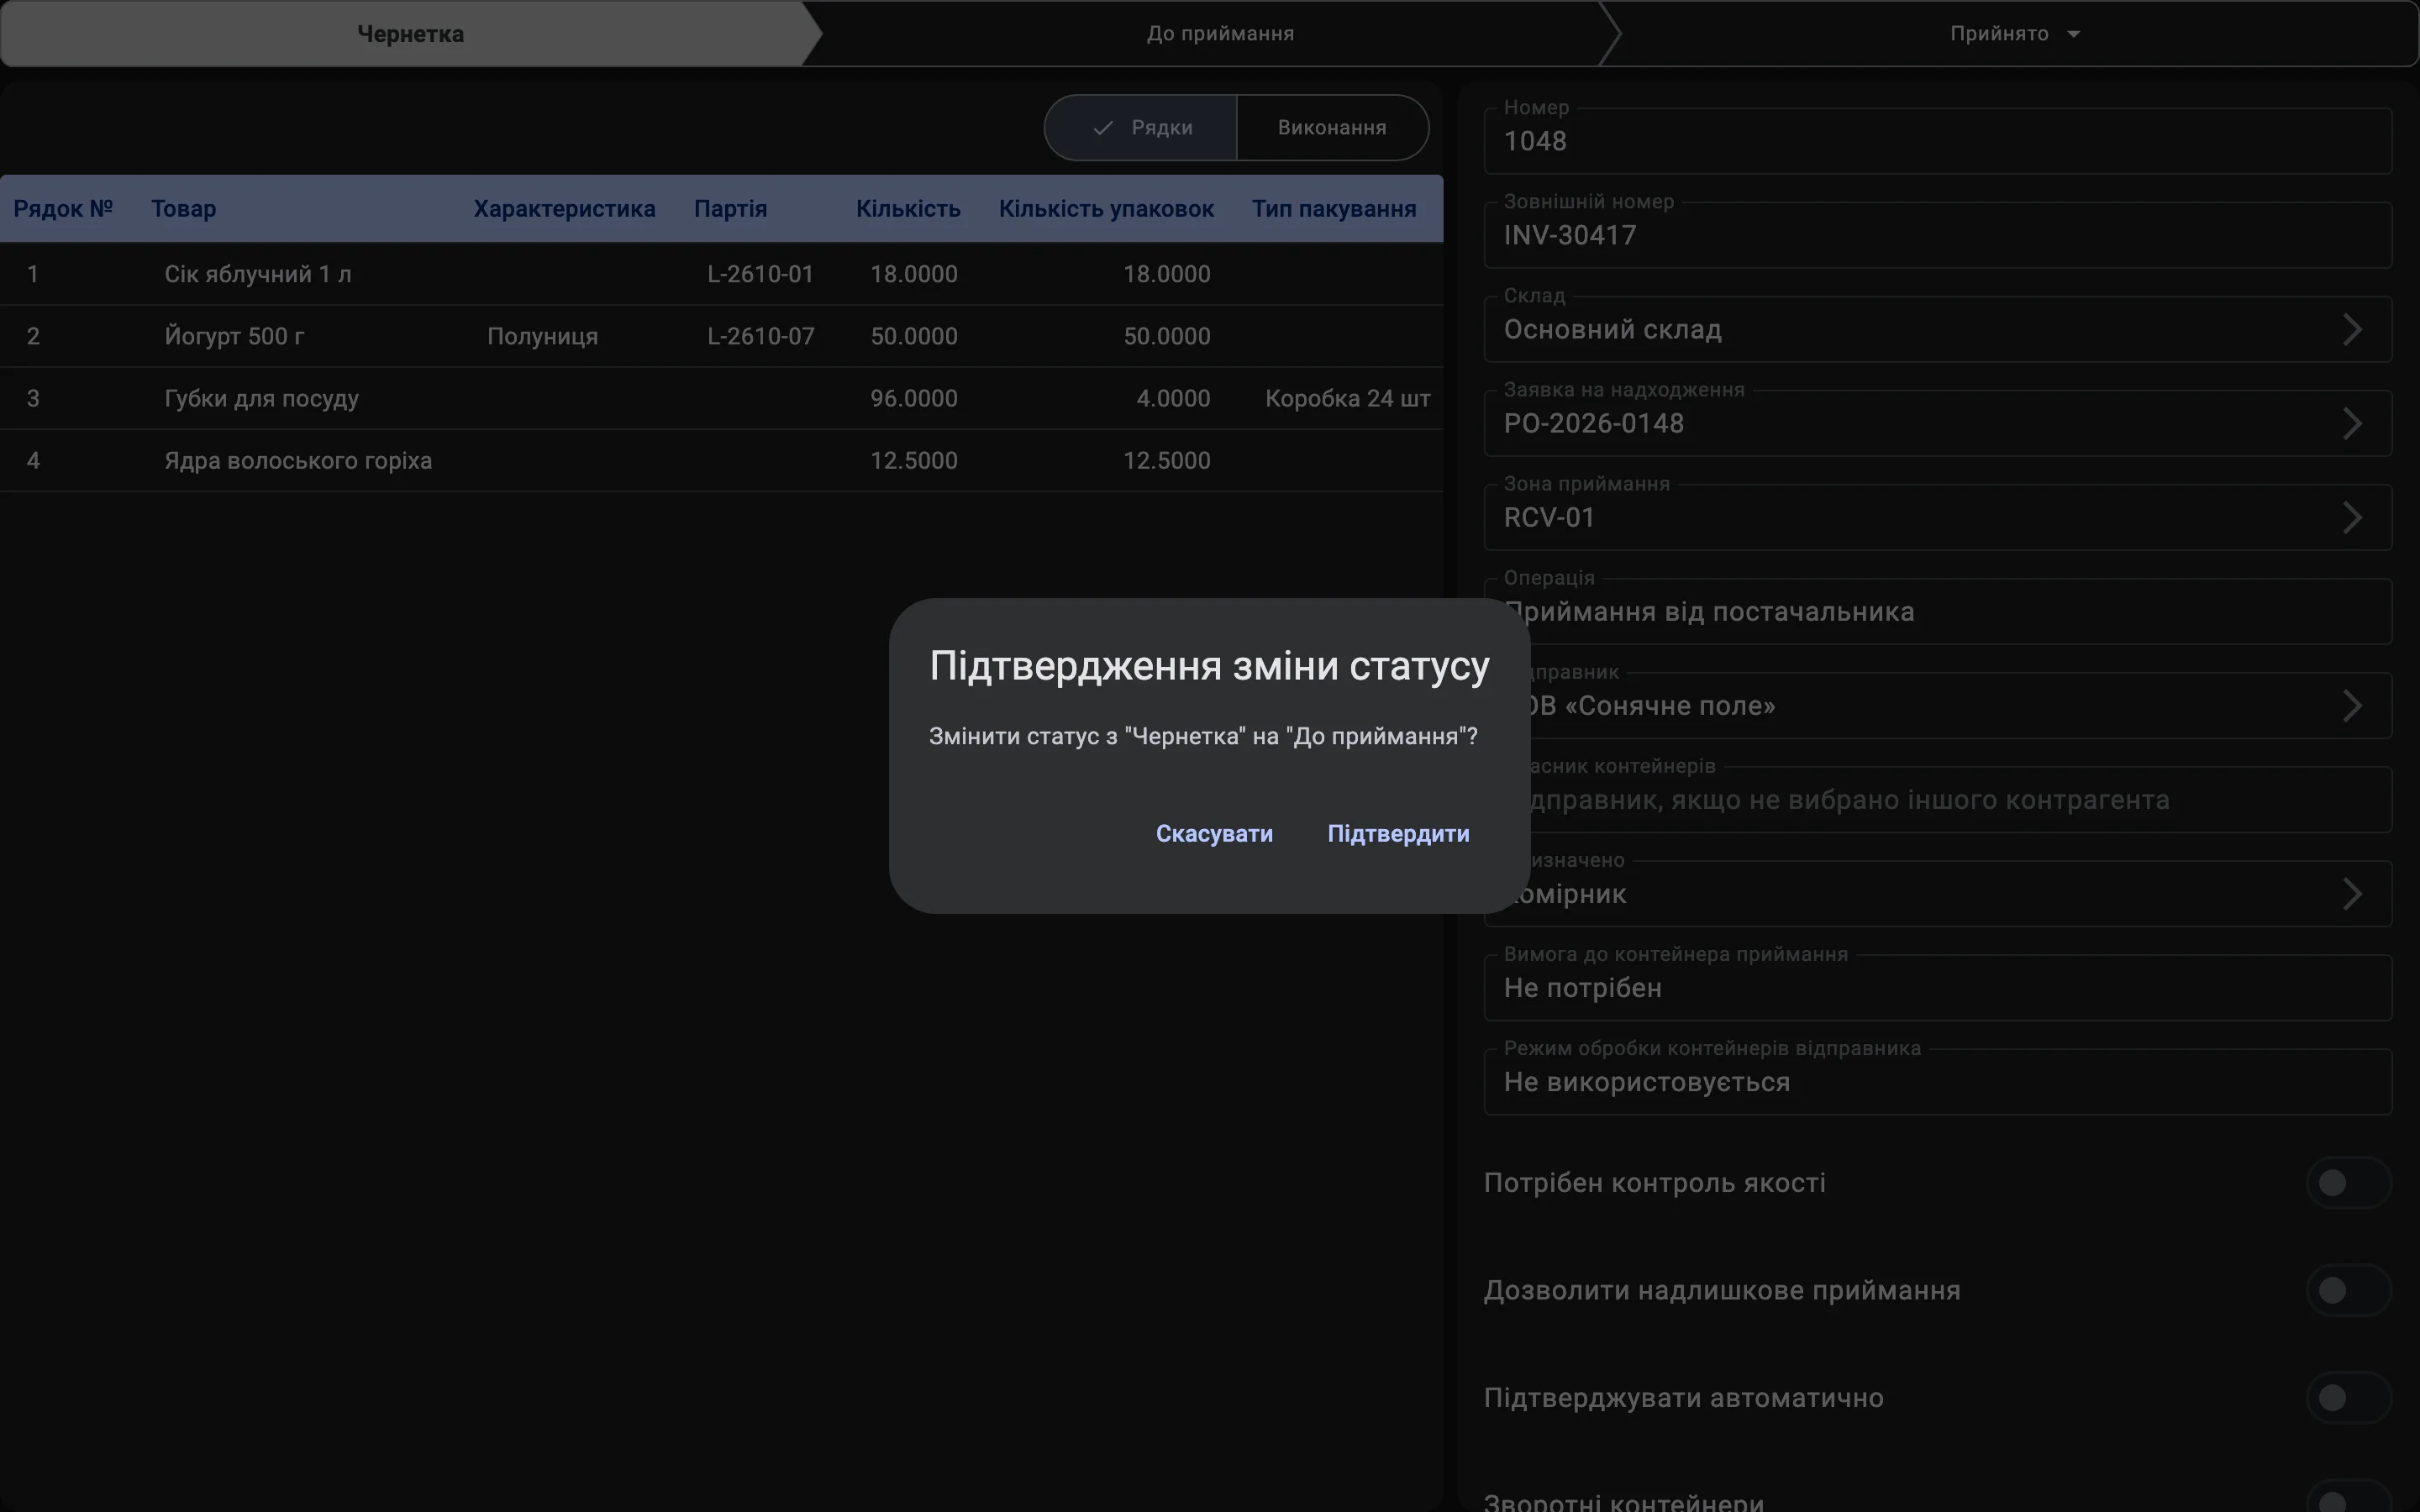This screenshot has height=1512, width=2420.
Task: Click the Власник контейнерів field
Action: (1938, 799)
